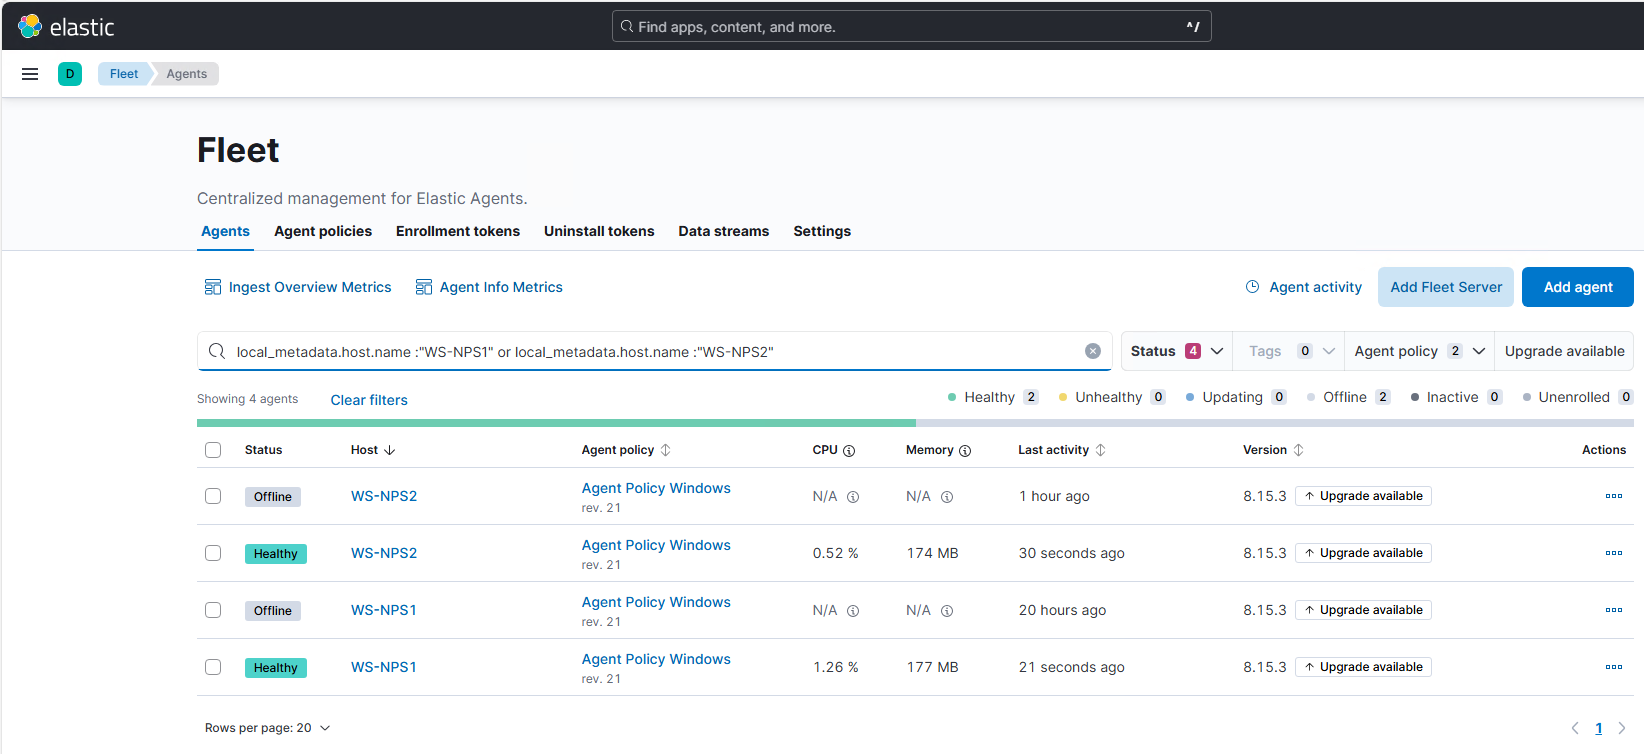The height and width of the screenshot is (754, 1644).
Task: Click Clear filters link
Action: point(369,400)
